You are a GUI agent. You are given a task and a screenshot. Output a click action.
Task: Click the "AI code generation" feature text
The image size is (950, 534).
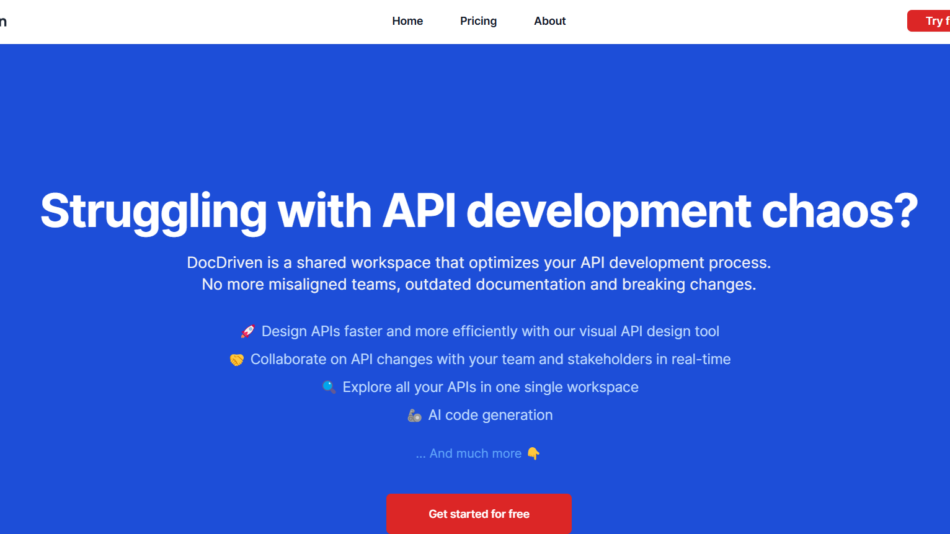pos(490,416)
